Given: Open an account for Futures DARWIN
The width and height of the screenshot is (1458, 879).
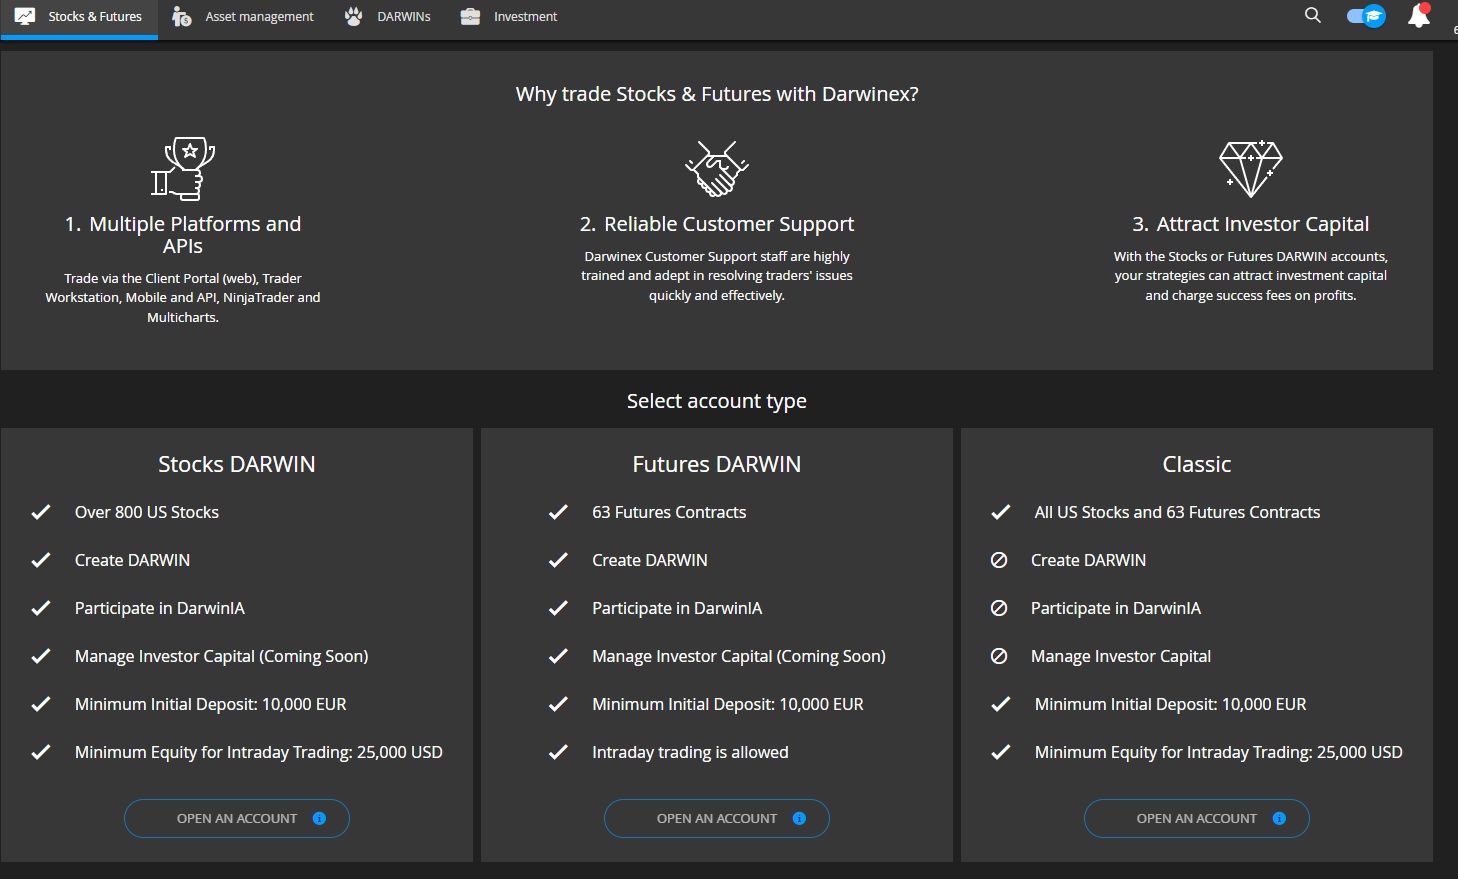Looking at the screenshot, I should point(716,818).
